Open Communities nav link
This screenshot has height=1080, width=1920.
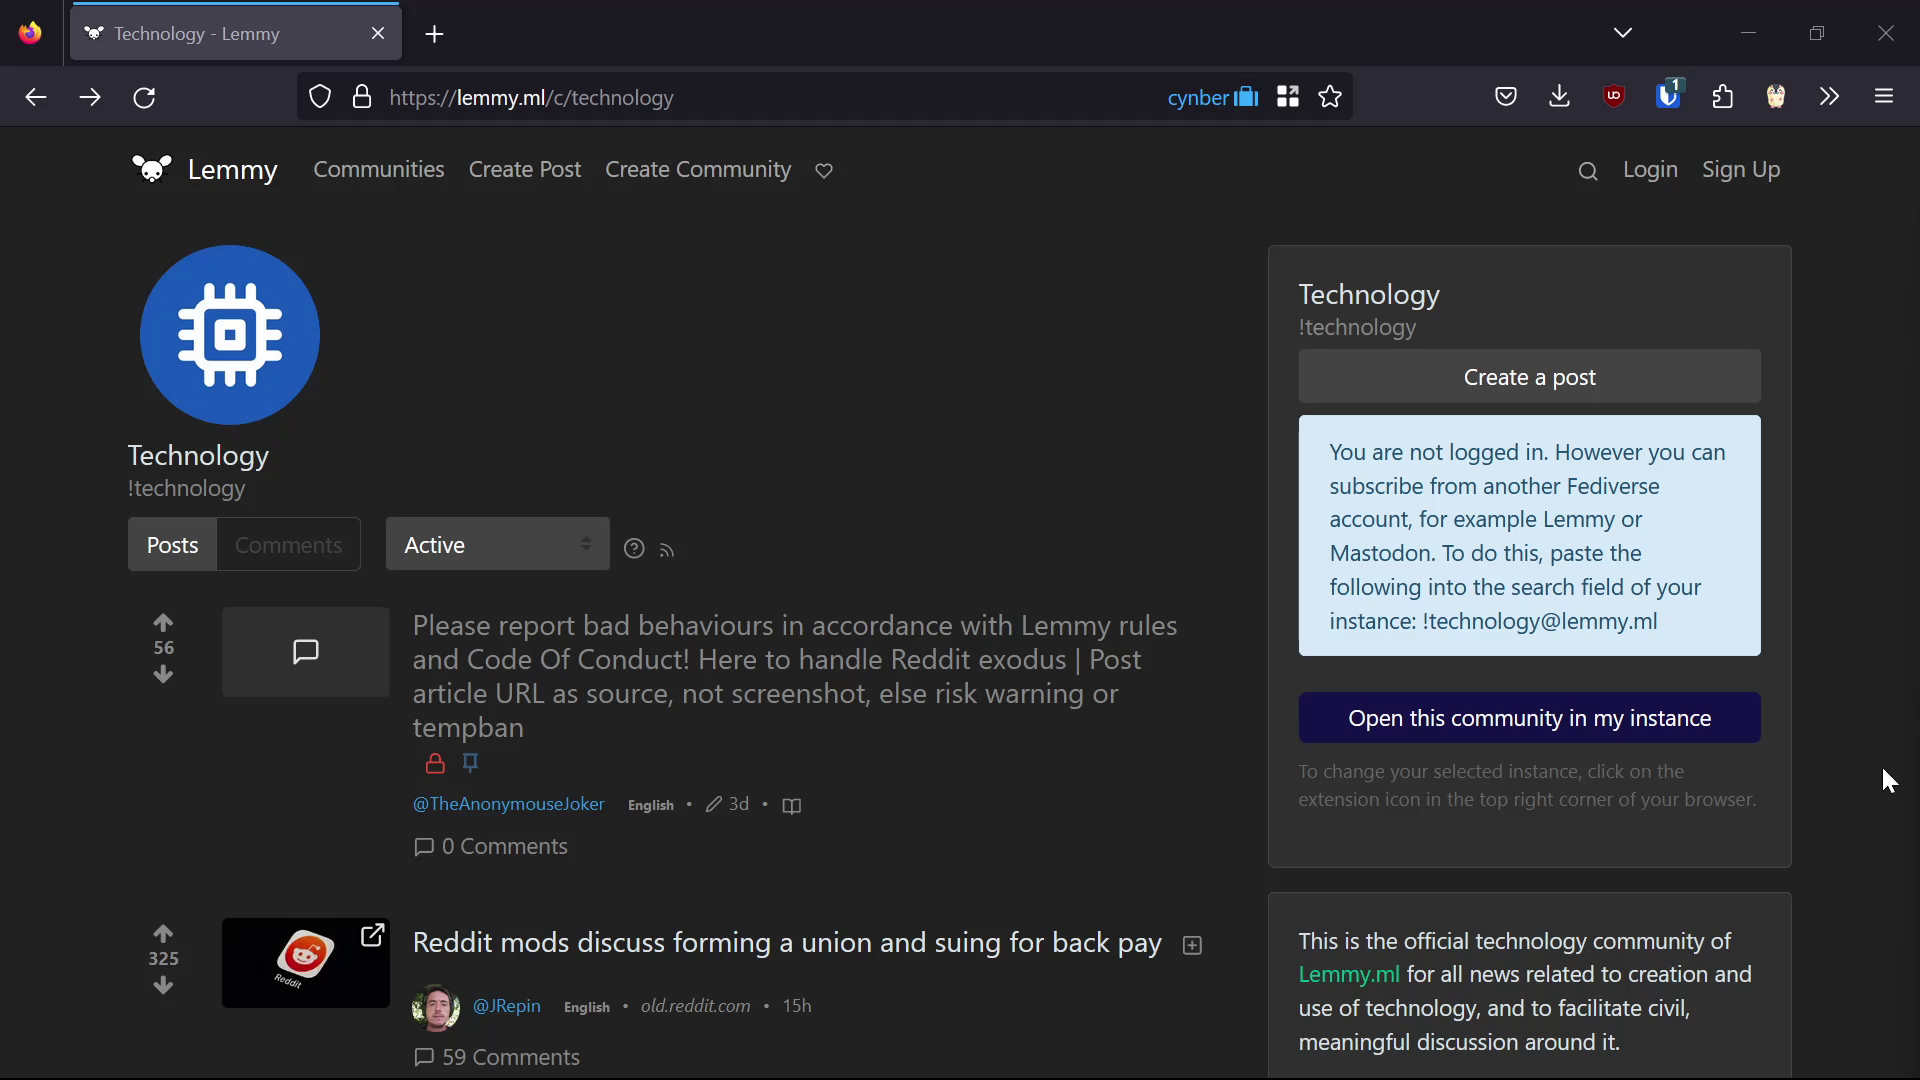(x=379, y=170)
